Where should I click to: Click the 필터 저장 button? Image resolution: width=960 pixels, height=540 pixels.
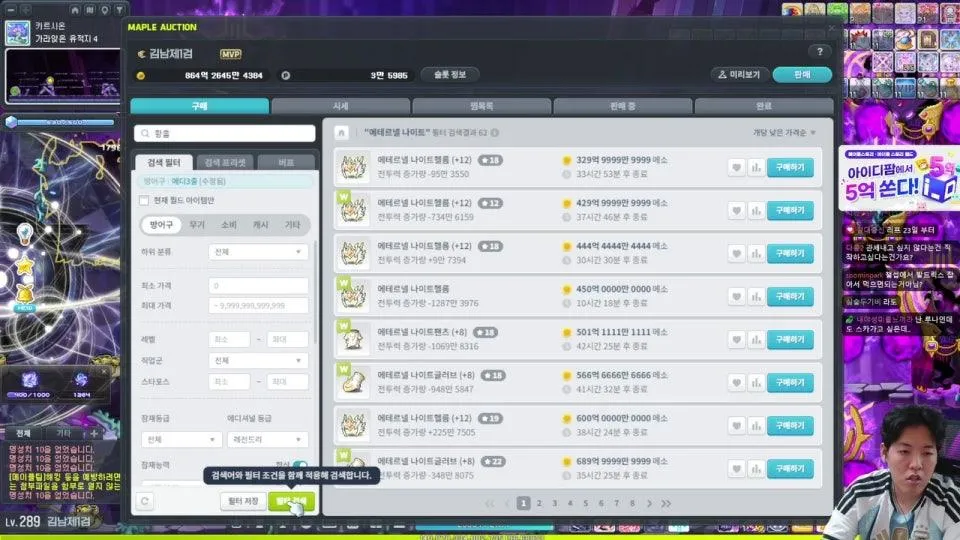[x=243, y=501]
